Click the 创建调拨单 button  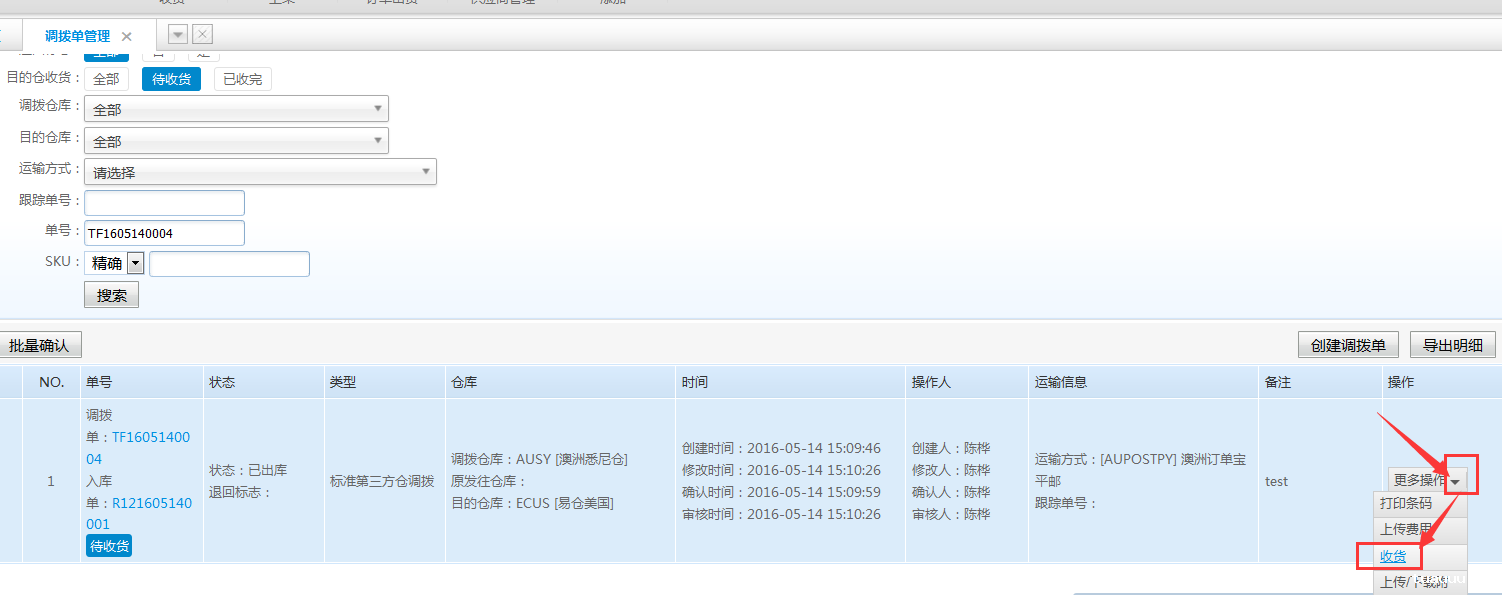[1347, 344]
